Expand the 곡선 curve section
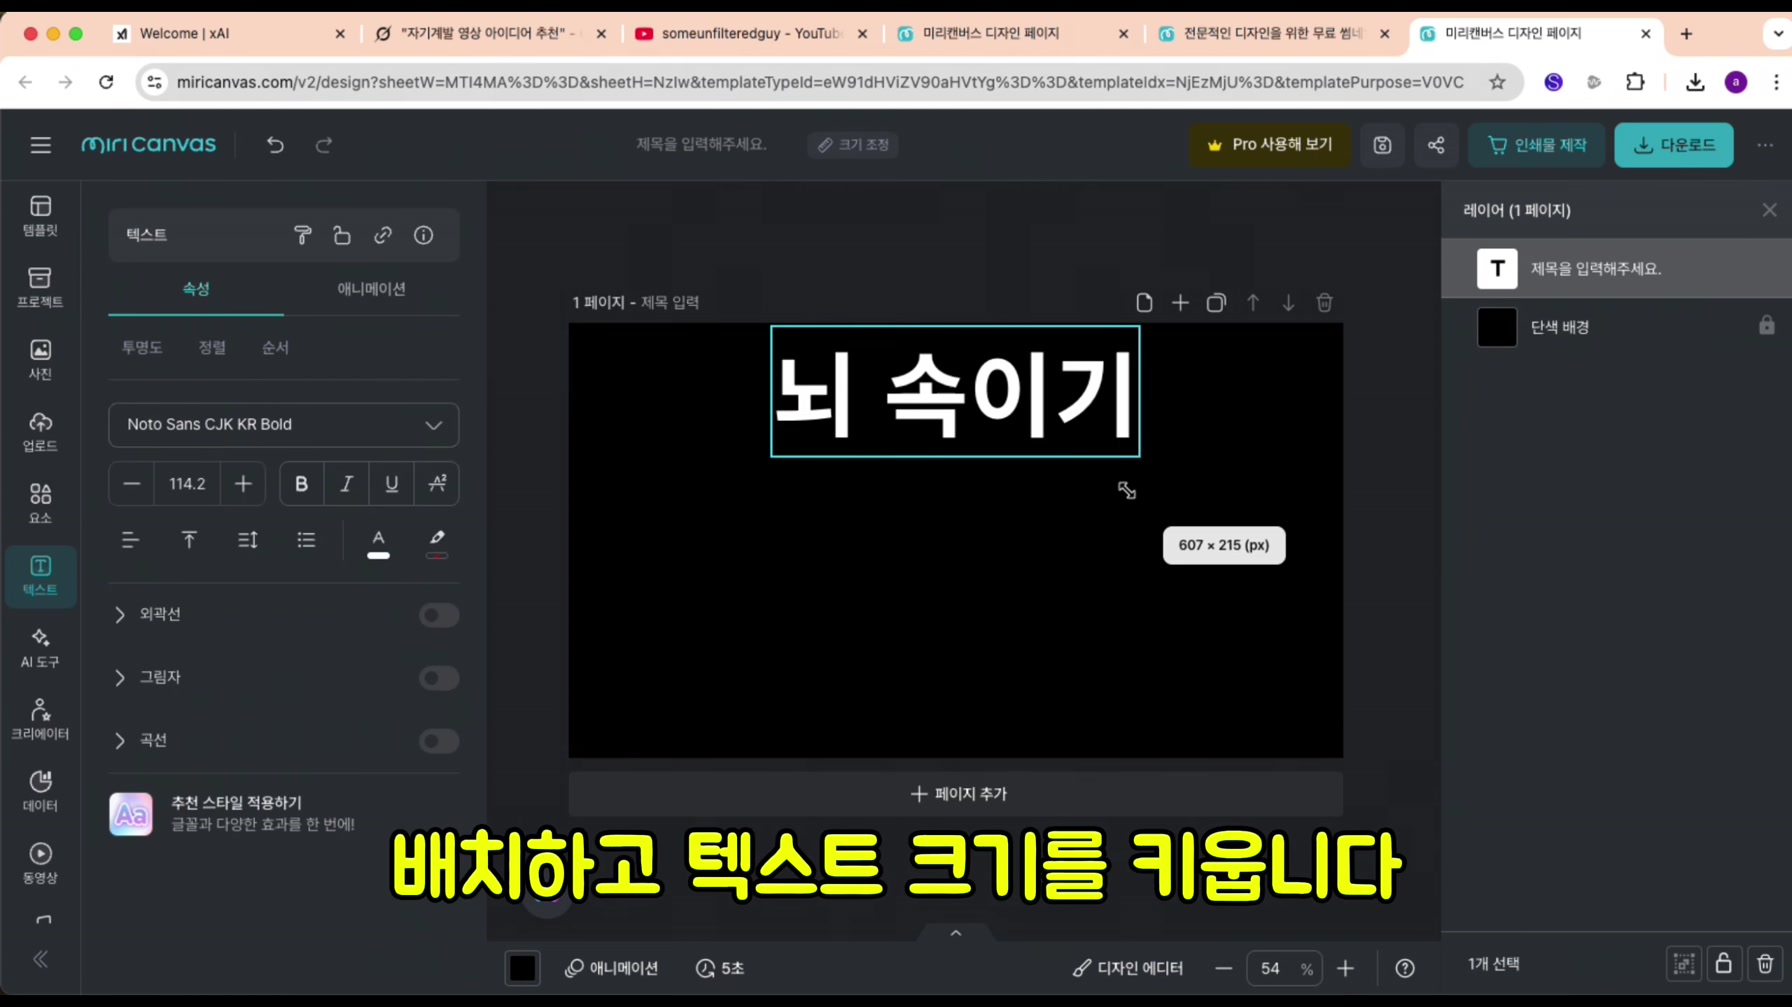Image resolution: width=1792 pixels, height=1007 pixels. [x=120, y=741]
